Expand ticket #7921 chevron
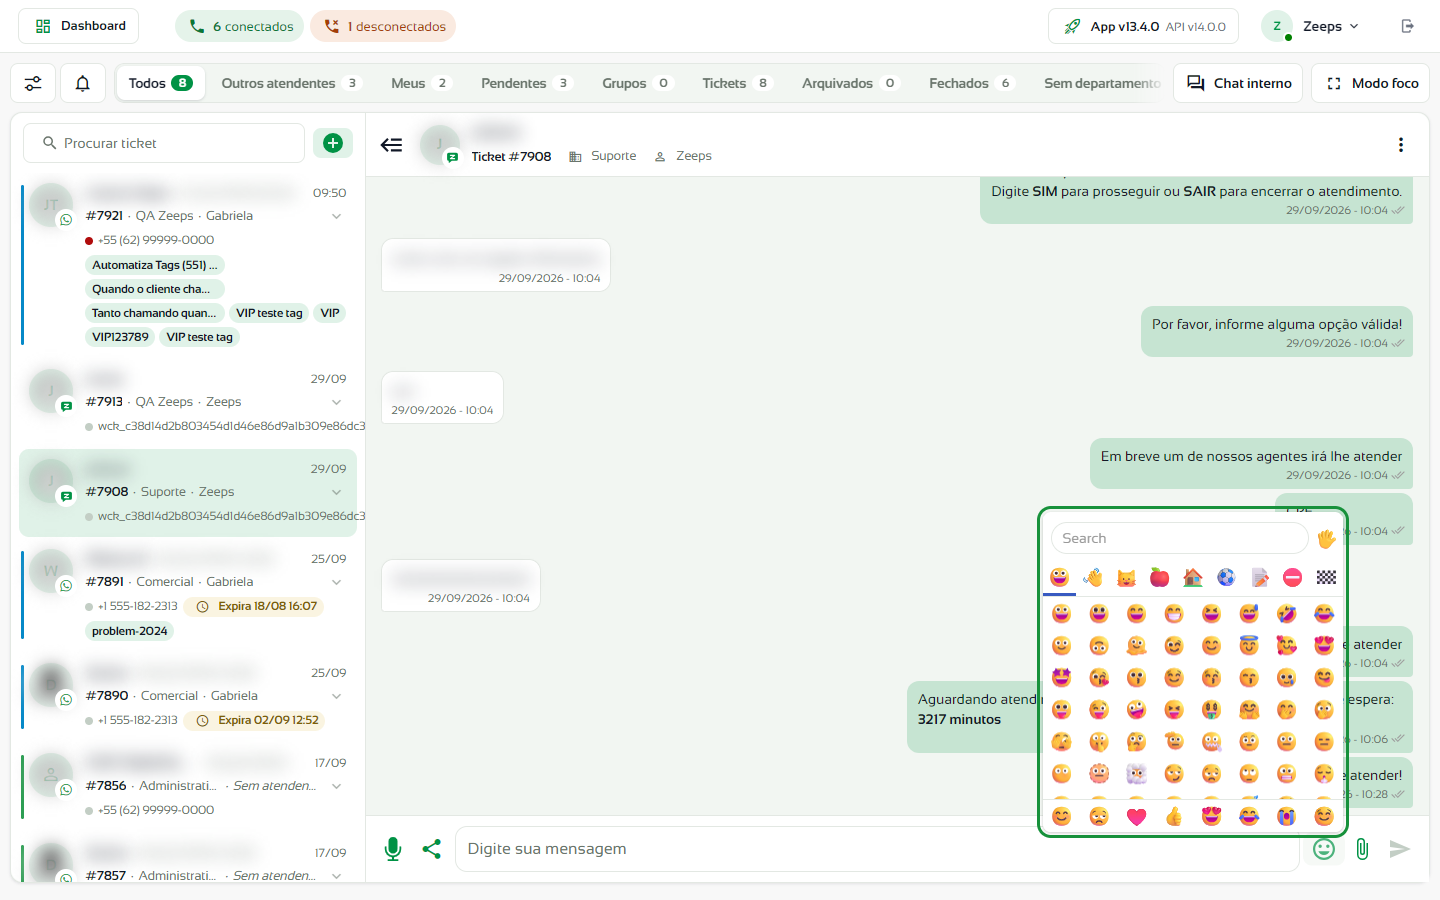The image size is (1440, 900). coord(336,216)
